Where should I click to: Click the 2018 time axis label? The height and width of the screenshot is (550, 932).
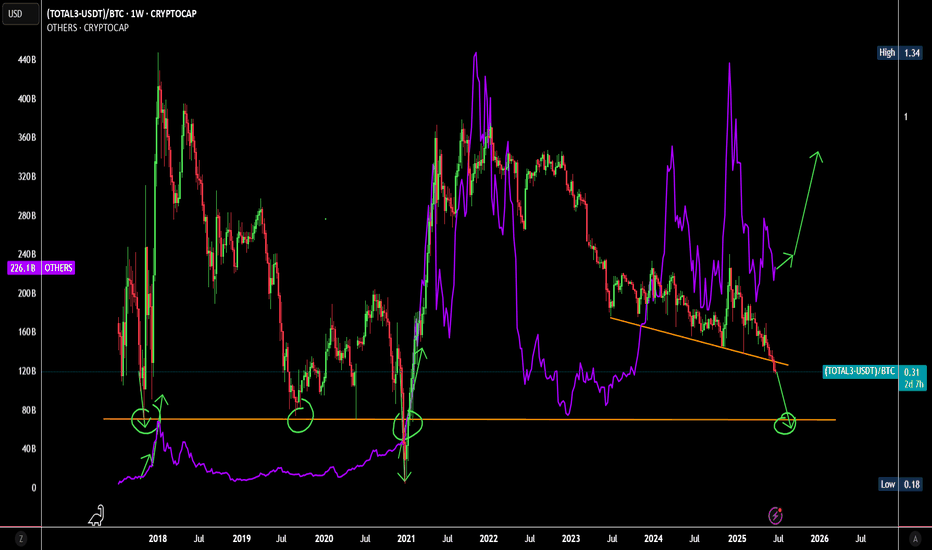(158, 539)
